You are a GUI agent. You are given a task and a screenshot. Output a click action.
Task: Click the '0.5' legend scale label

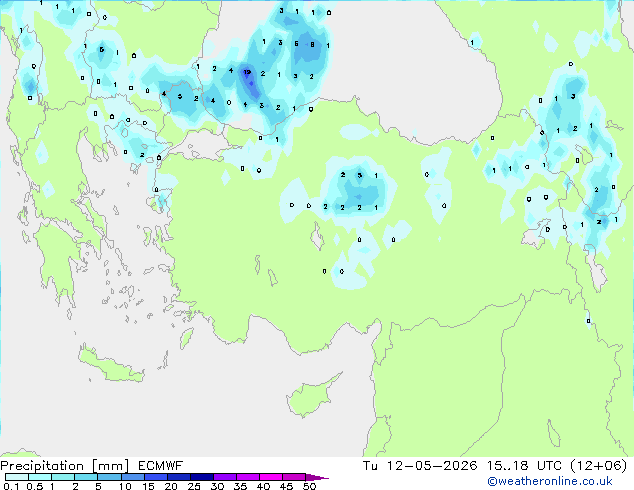35,486
